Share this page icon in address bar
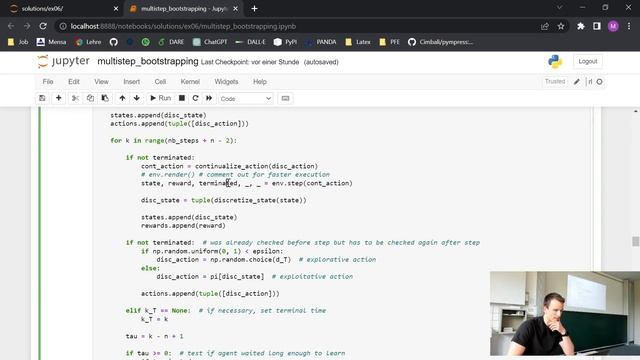Image resolution: width=640 pixels, height=360 pixels. [x=544, y=26]
